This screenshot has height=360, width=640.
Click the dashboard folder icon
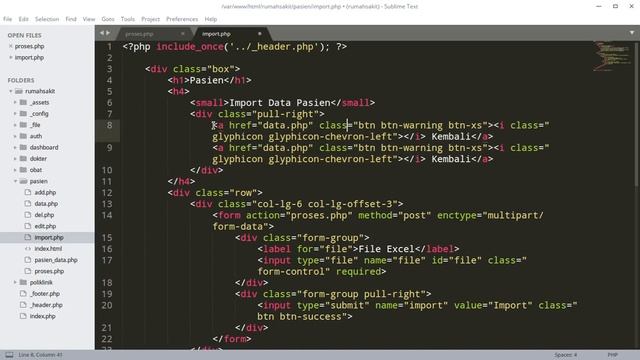[x=23, y=147]
